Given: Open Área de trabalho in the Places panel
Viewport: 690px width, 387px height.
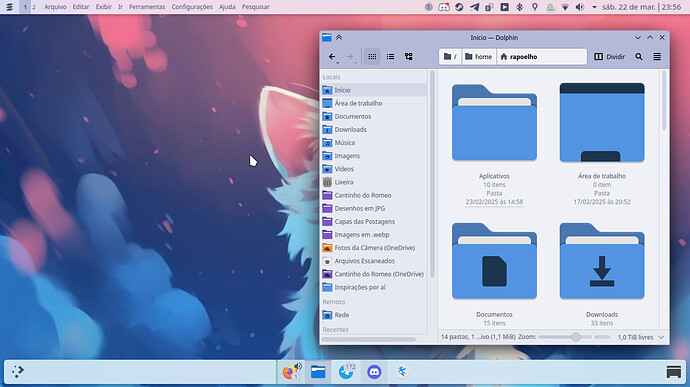Looking at the screenshot, I should coord(374,103).
